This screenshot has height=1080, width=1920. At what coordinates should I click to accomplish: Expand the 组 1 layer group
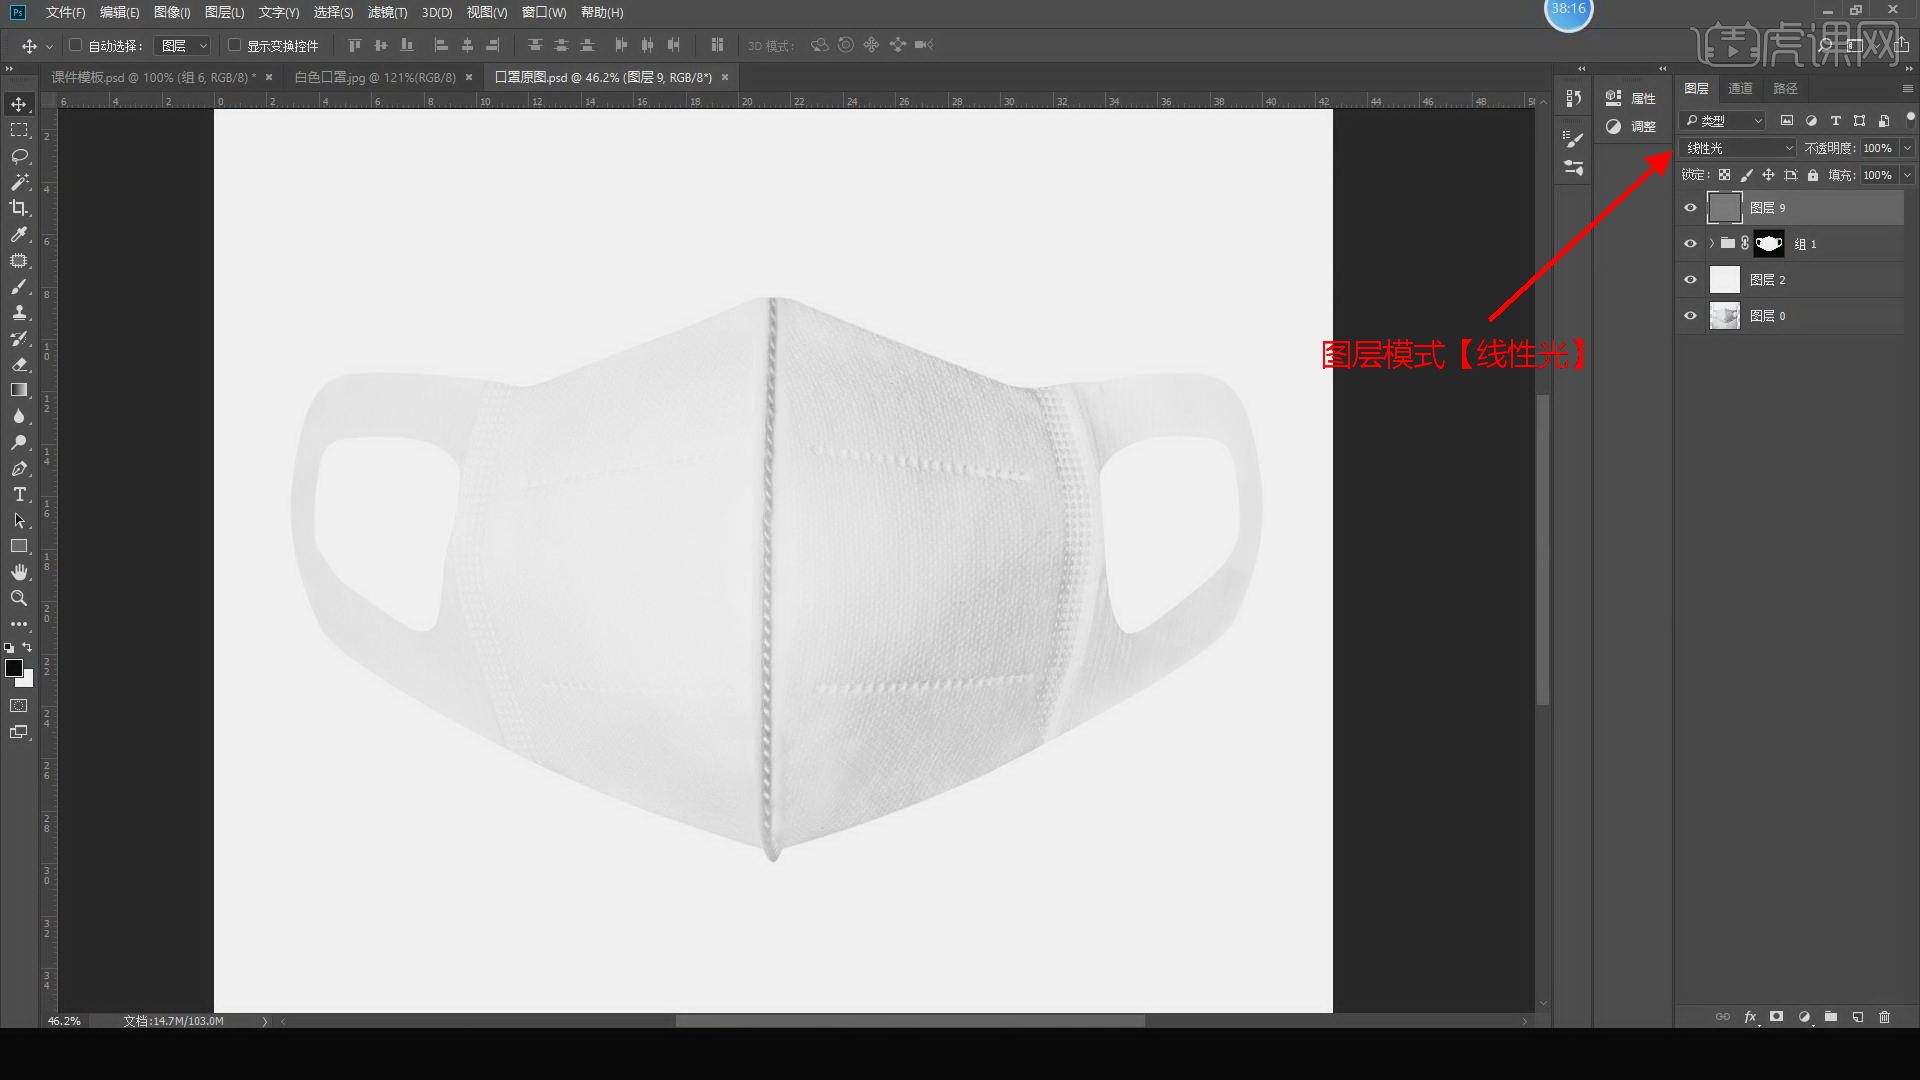tap(1711, 244)
